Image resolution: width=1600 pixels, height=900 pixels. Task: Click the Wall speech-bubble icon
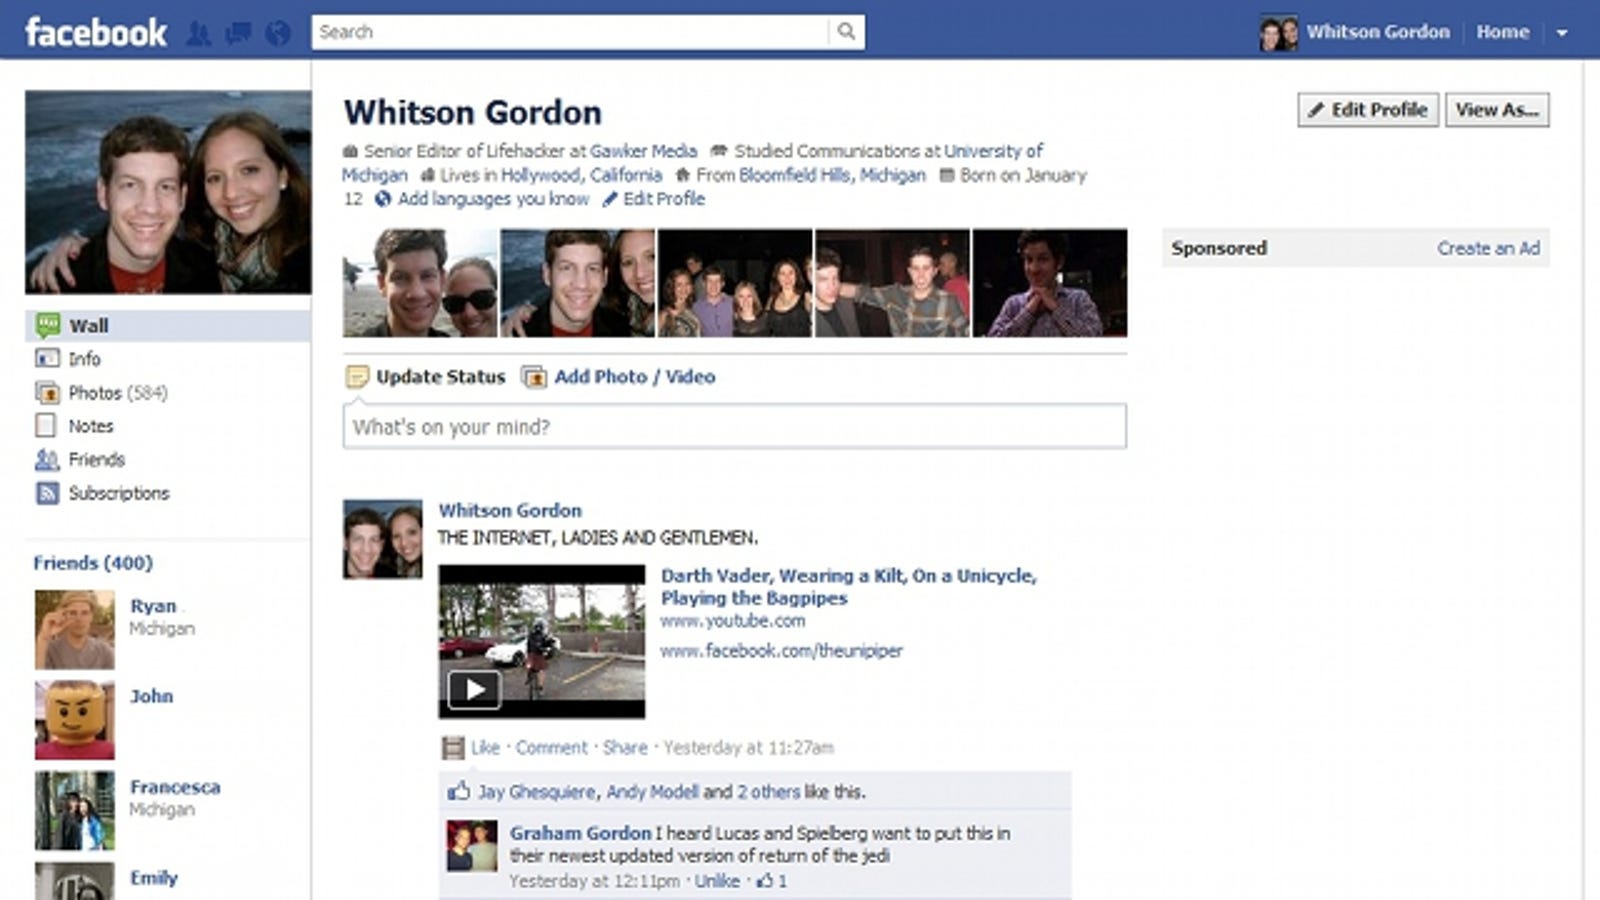[x=47, y=325]
